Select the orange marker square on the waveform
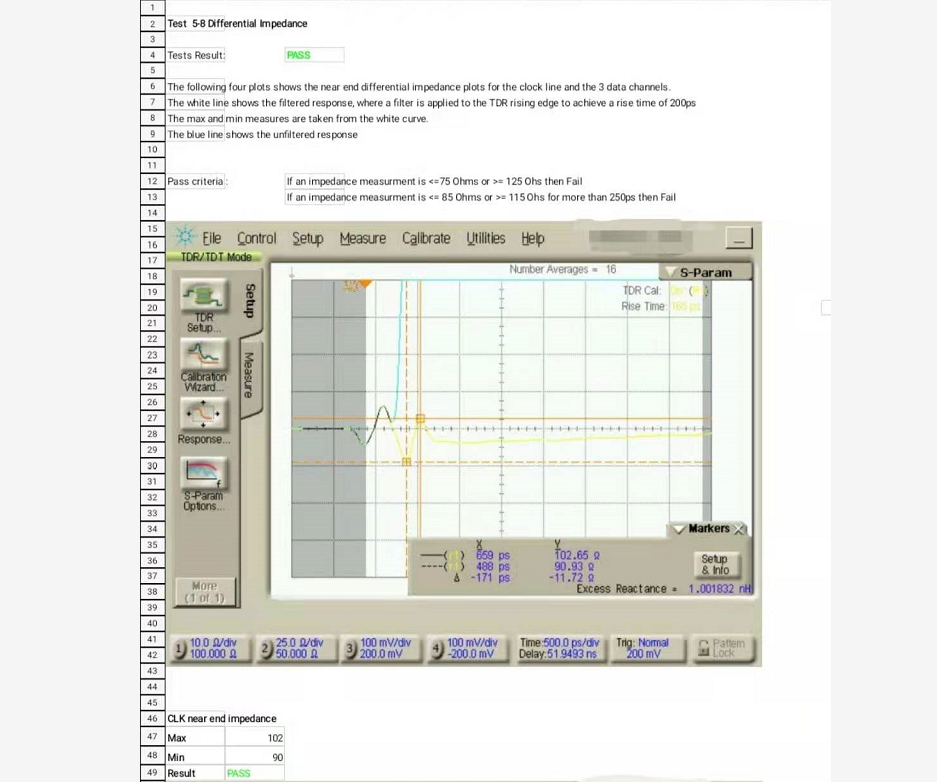Screen dimensions: 937x782 point(420,419)
